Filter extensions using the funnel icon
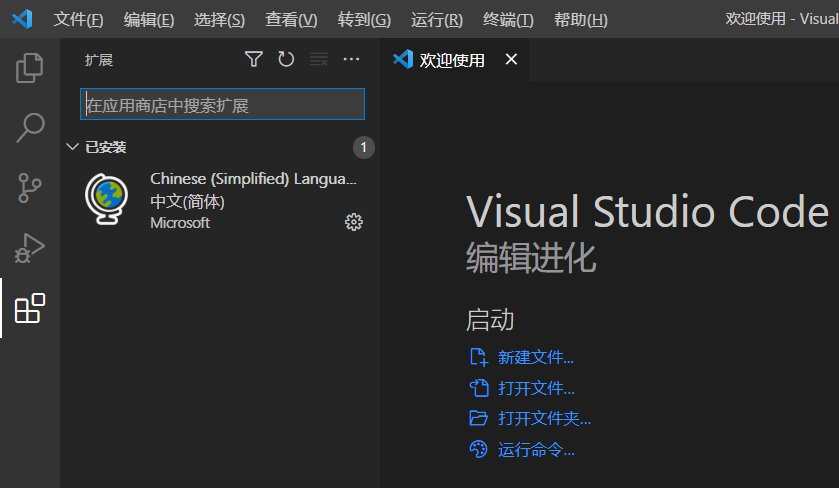 (x=254, y=59)
